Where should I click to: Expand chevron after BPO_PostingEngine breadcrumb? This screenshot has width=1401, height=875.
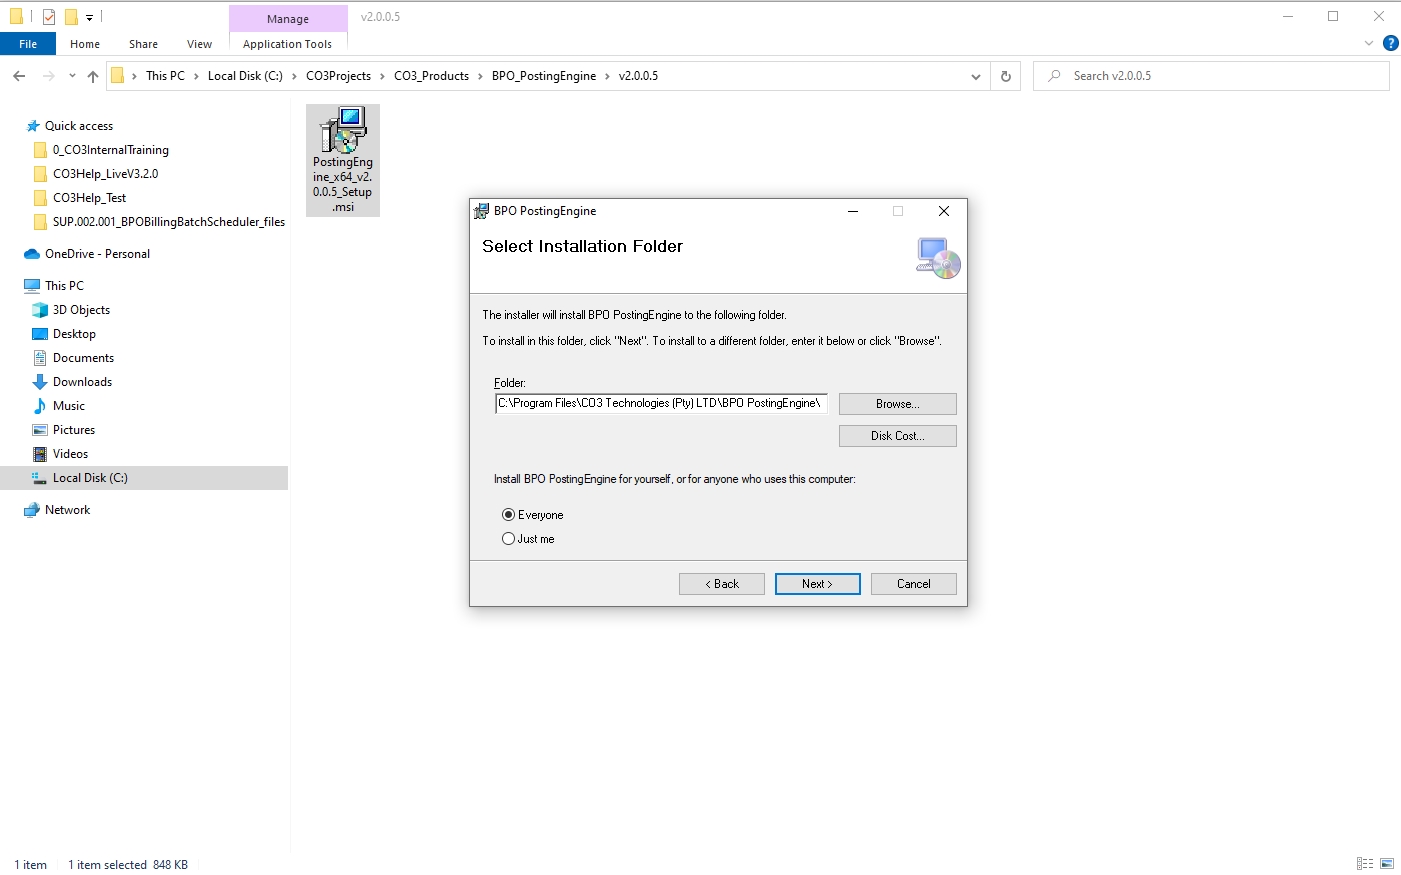(607, 76)
